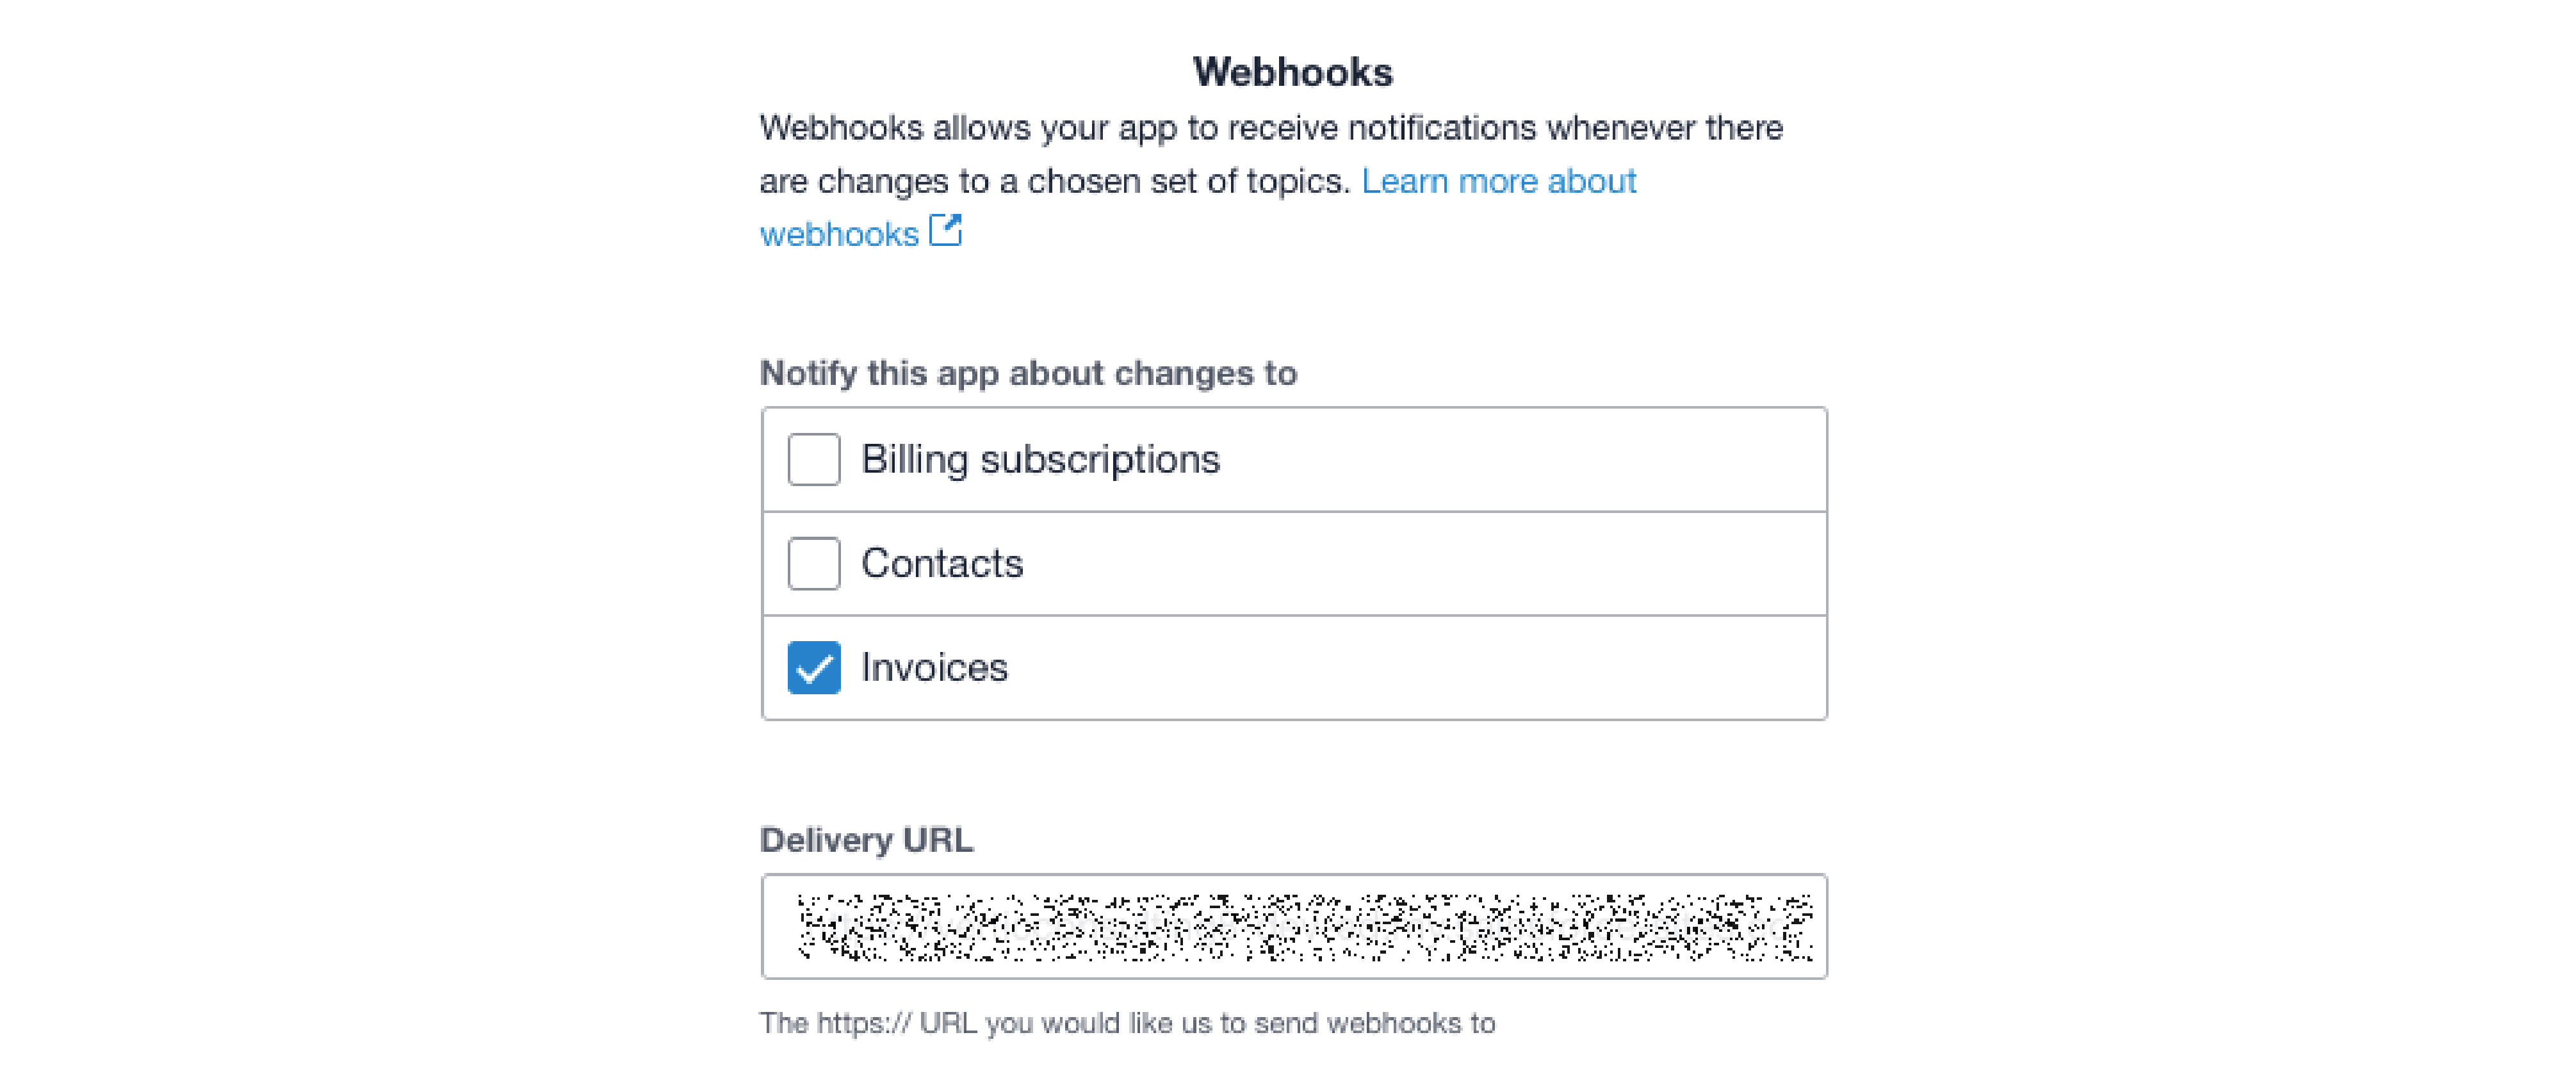Click the 'Webhooks' section heading
The height and width of the screenshot is (1092, 2576).
pos(1292,72)
